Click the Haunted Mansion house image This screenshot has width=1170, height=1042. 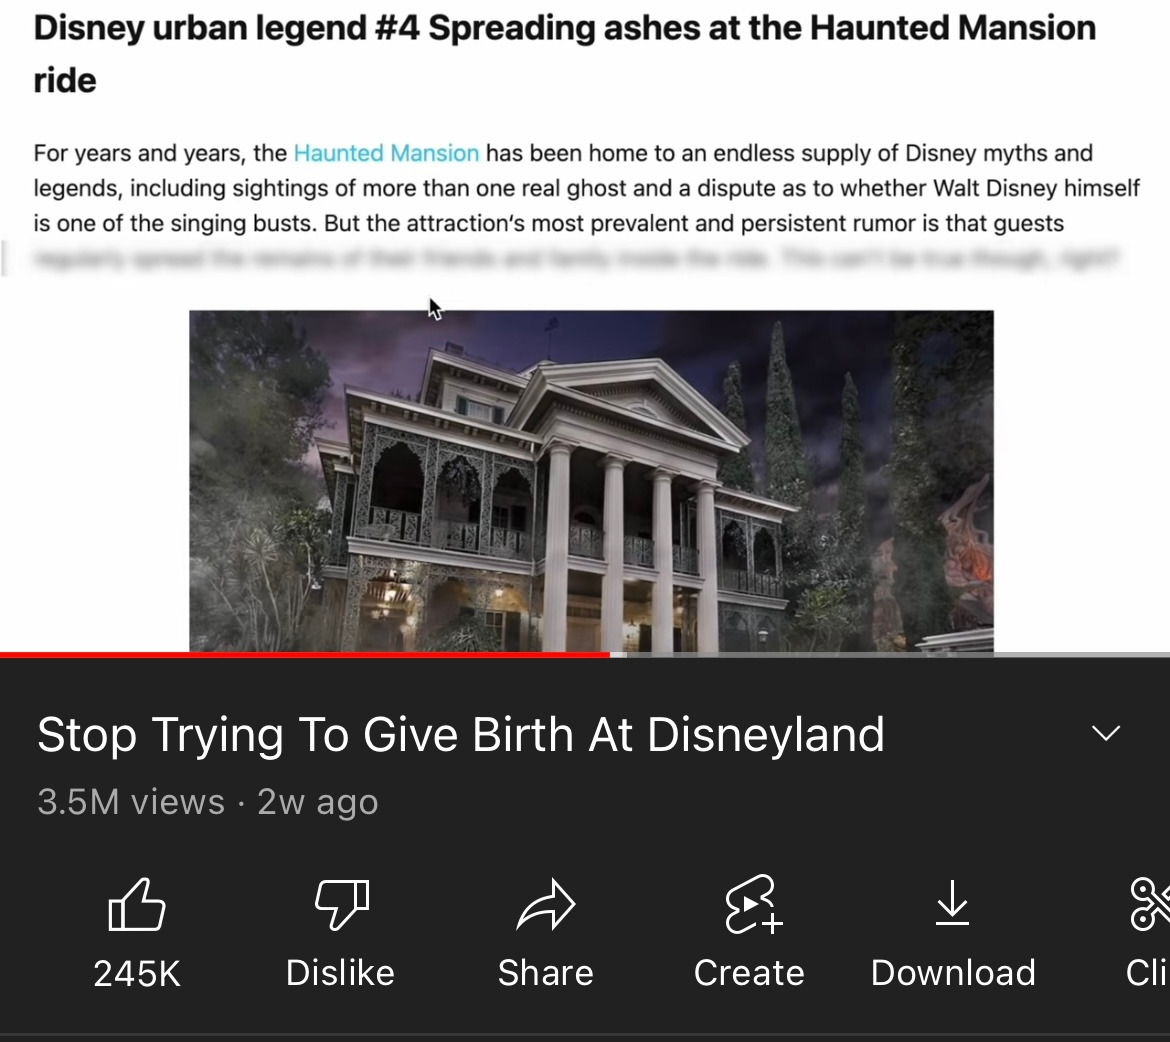(591, 481)
